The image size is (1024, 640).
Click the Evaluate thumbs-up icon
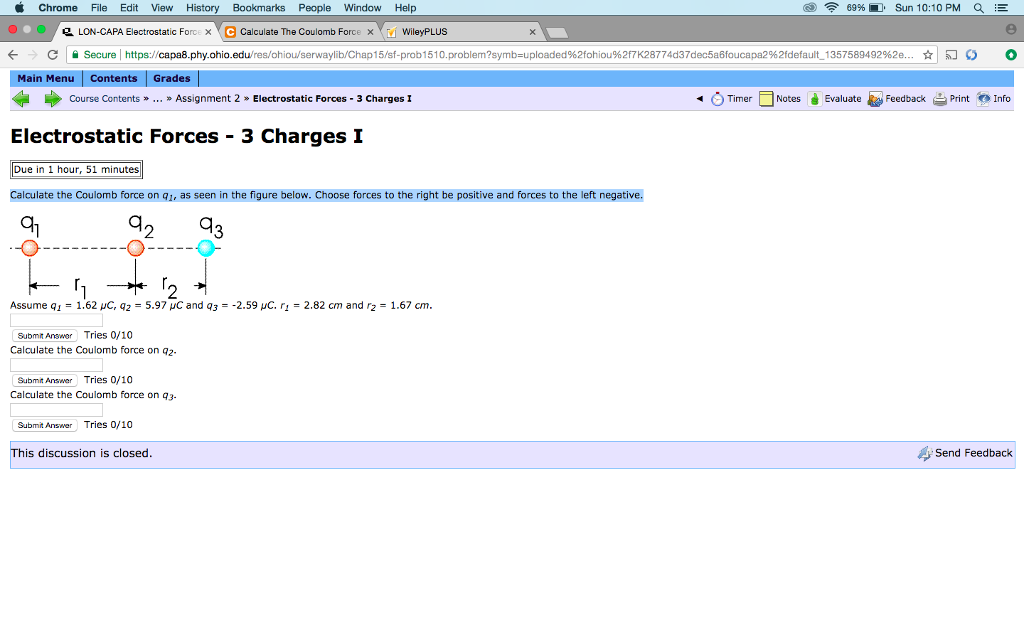(x=815, y=98)
